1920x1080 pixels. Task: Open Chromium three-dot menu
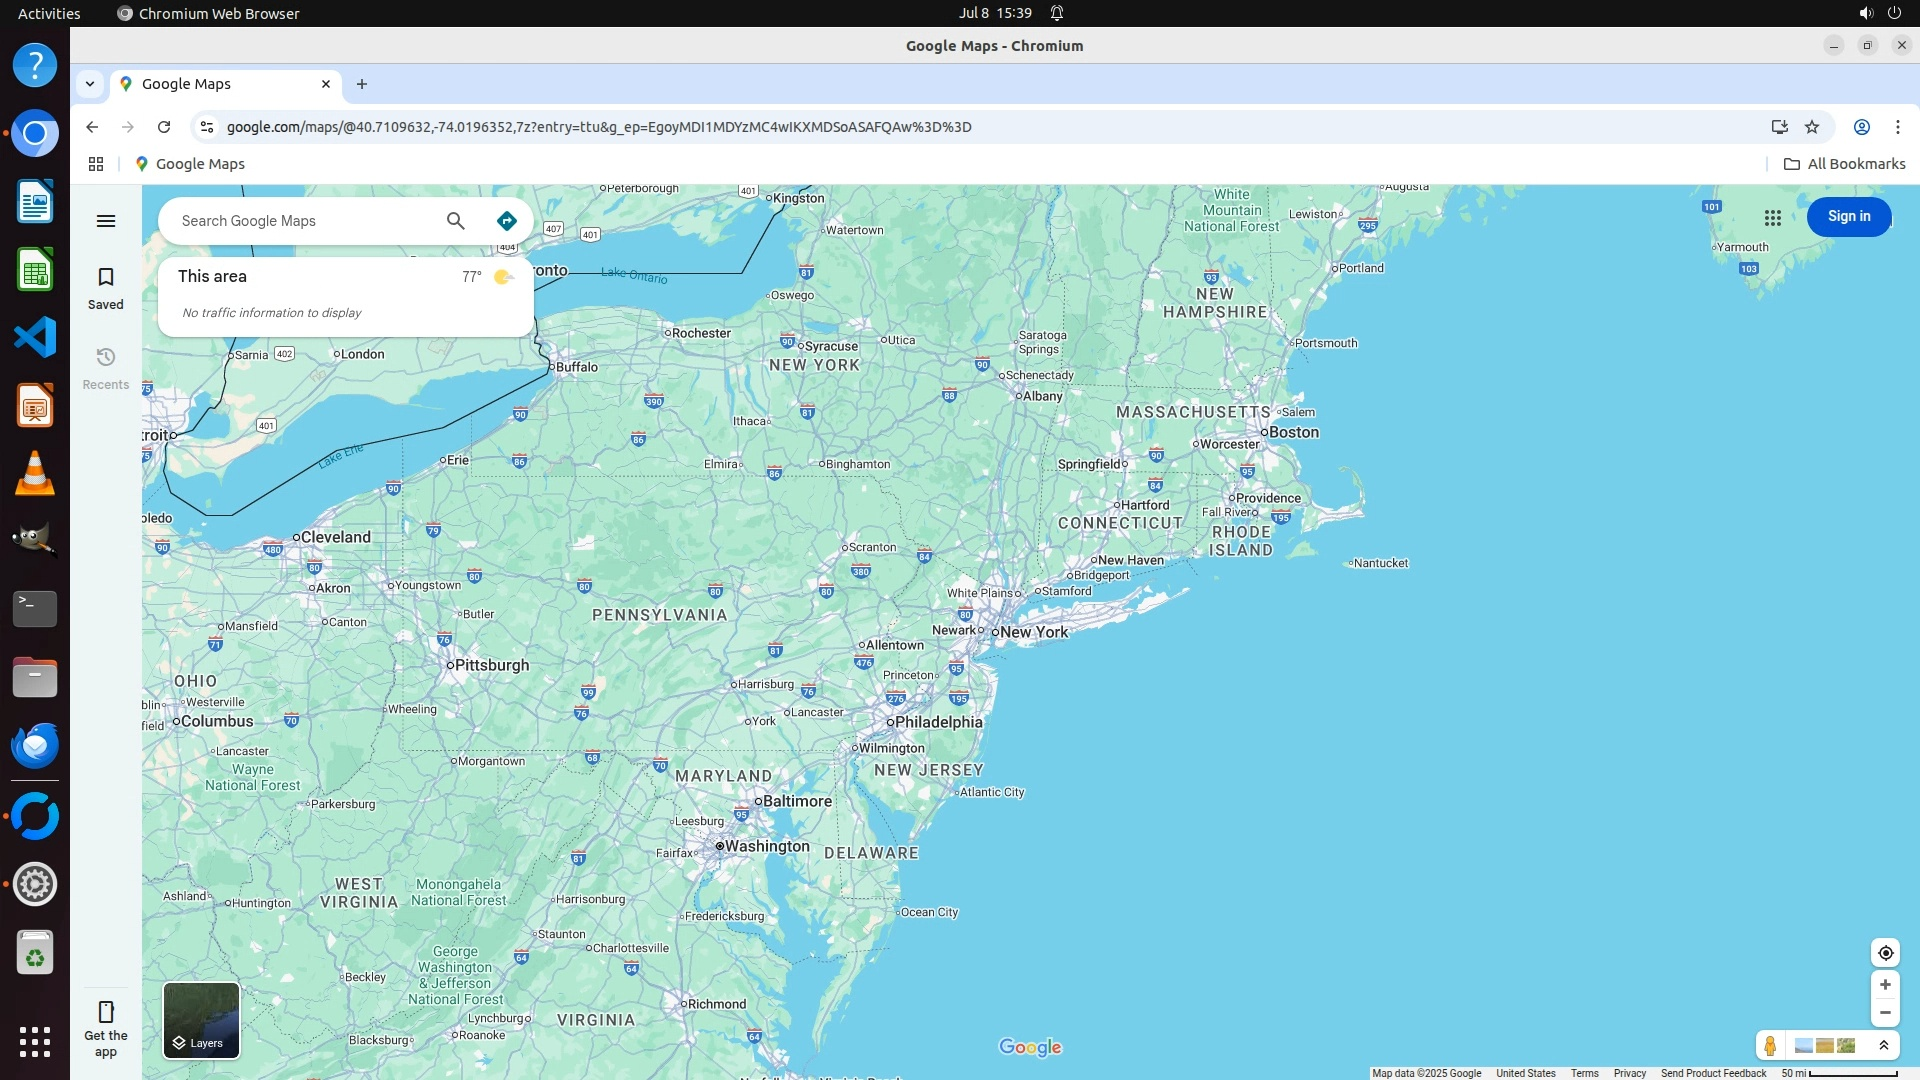[x=1897, y=127]
